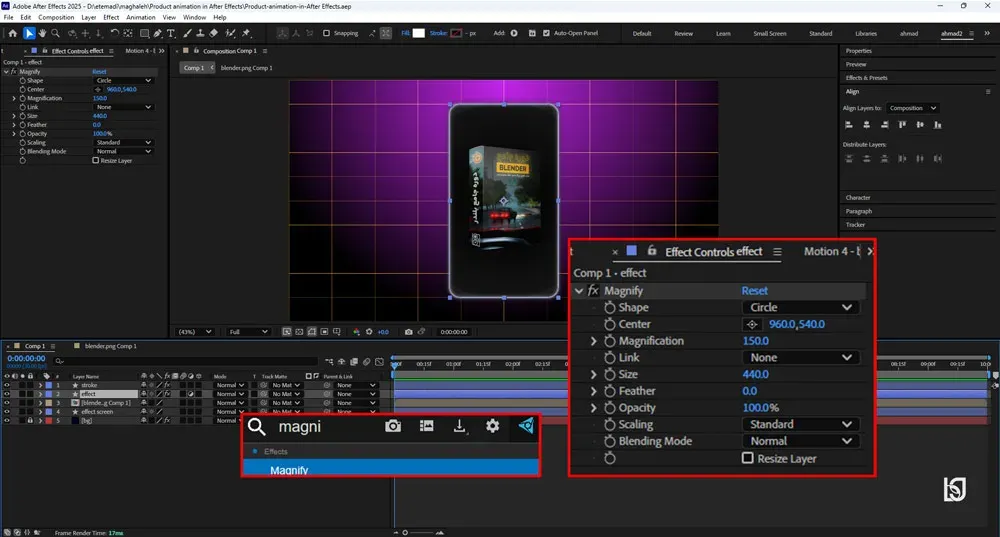Select the Hand tool
Screen dimensions: 1000x537
tap(43, 33)
